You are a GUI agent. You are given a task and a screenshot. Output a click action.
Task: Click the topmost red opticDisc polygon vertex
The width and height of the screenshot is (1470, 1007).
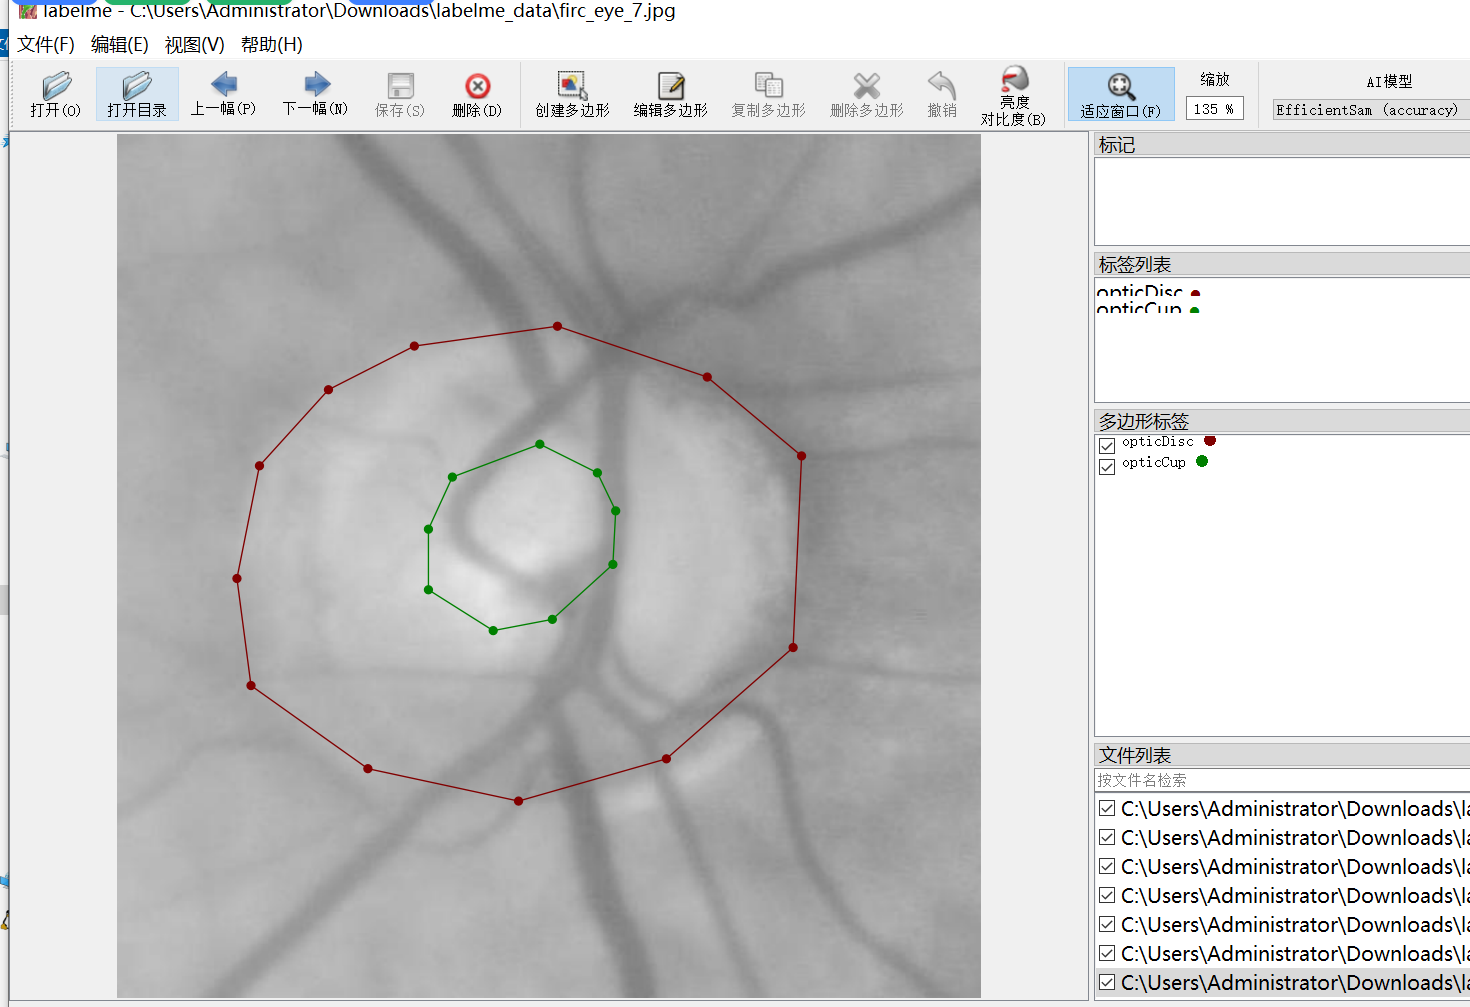tap(557, 326)
